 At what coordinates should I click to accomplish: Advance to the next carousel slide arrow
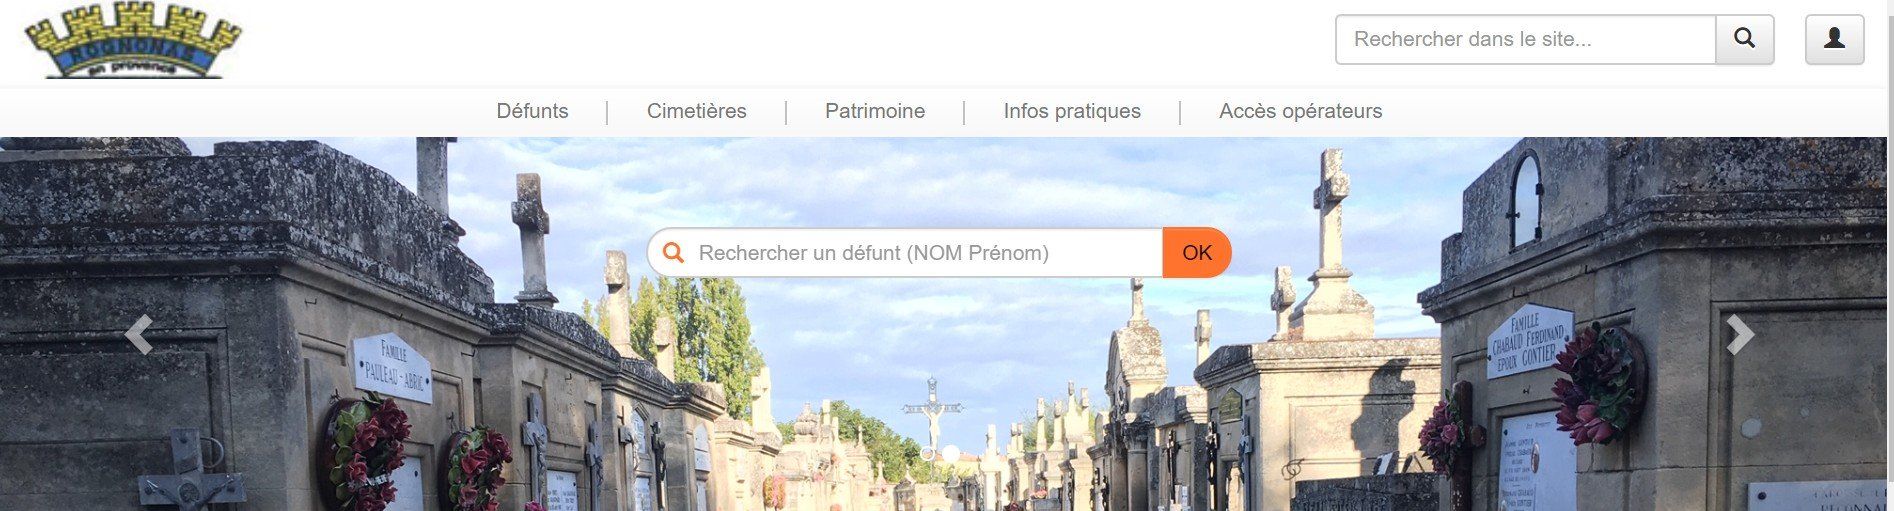[x=1740, y=335]
